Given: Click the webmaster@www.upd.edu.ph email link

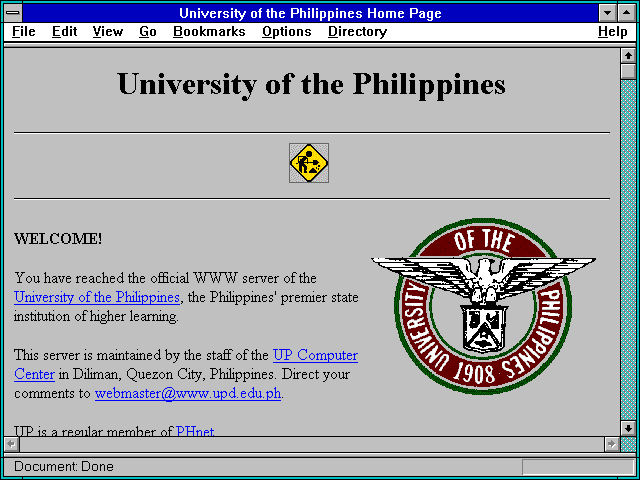Looking at the screenshot, I should point(188,393).
